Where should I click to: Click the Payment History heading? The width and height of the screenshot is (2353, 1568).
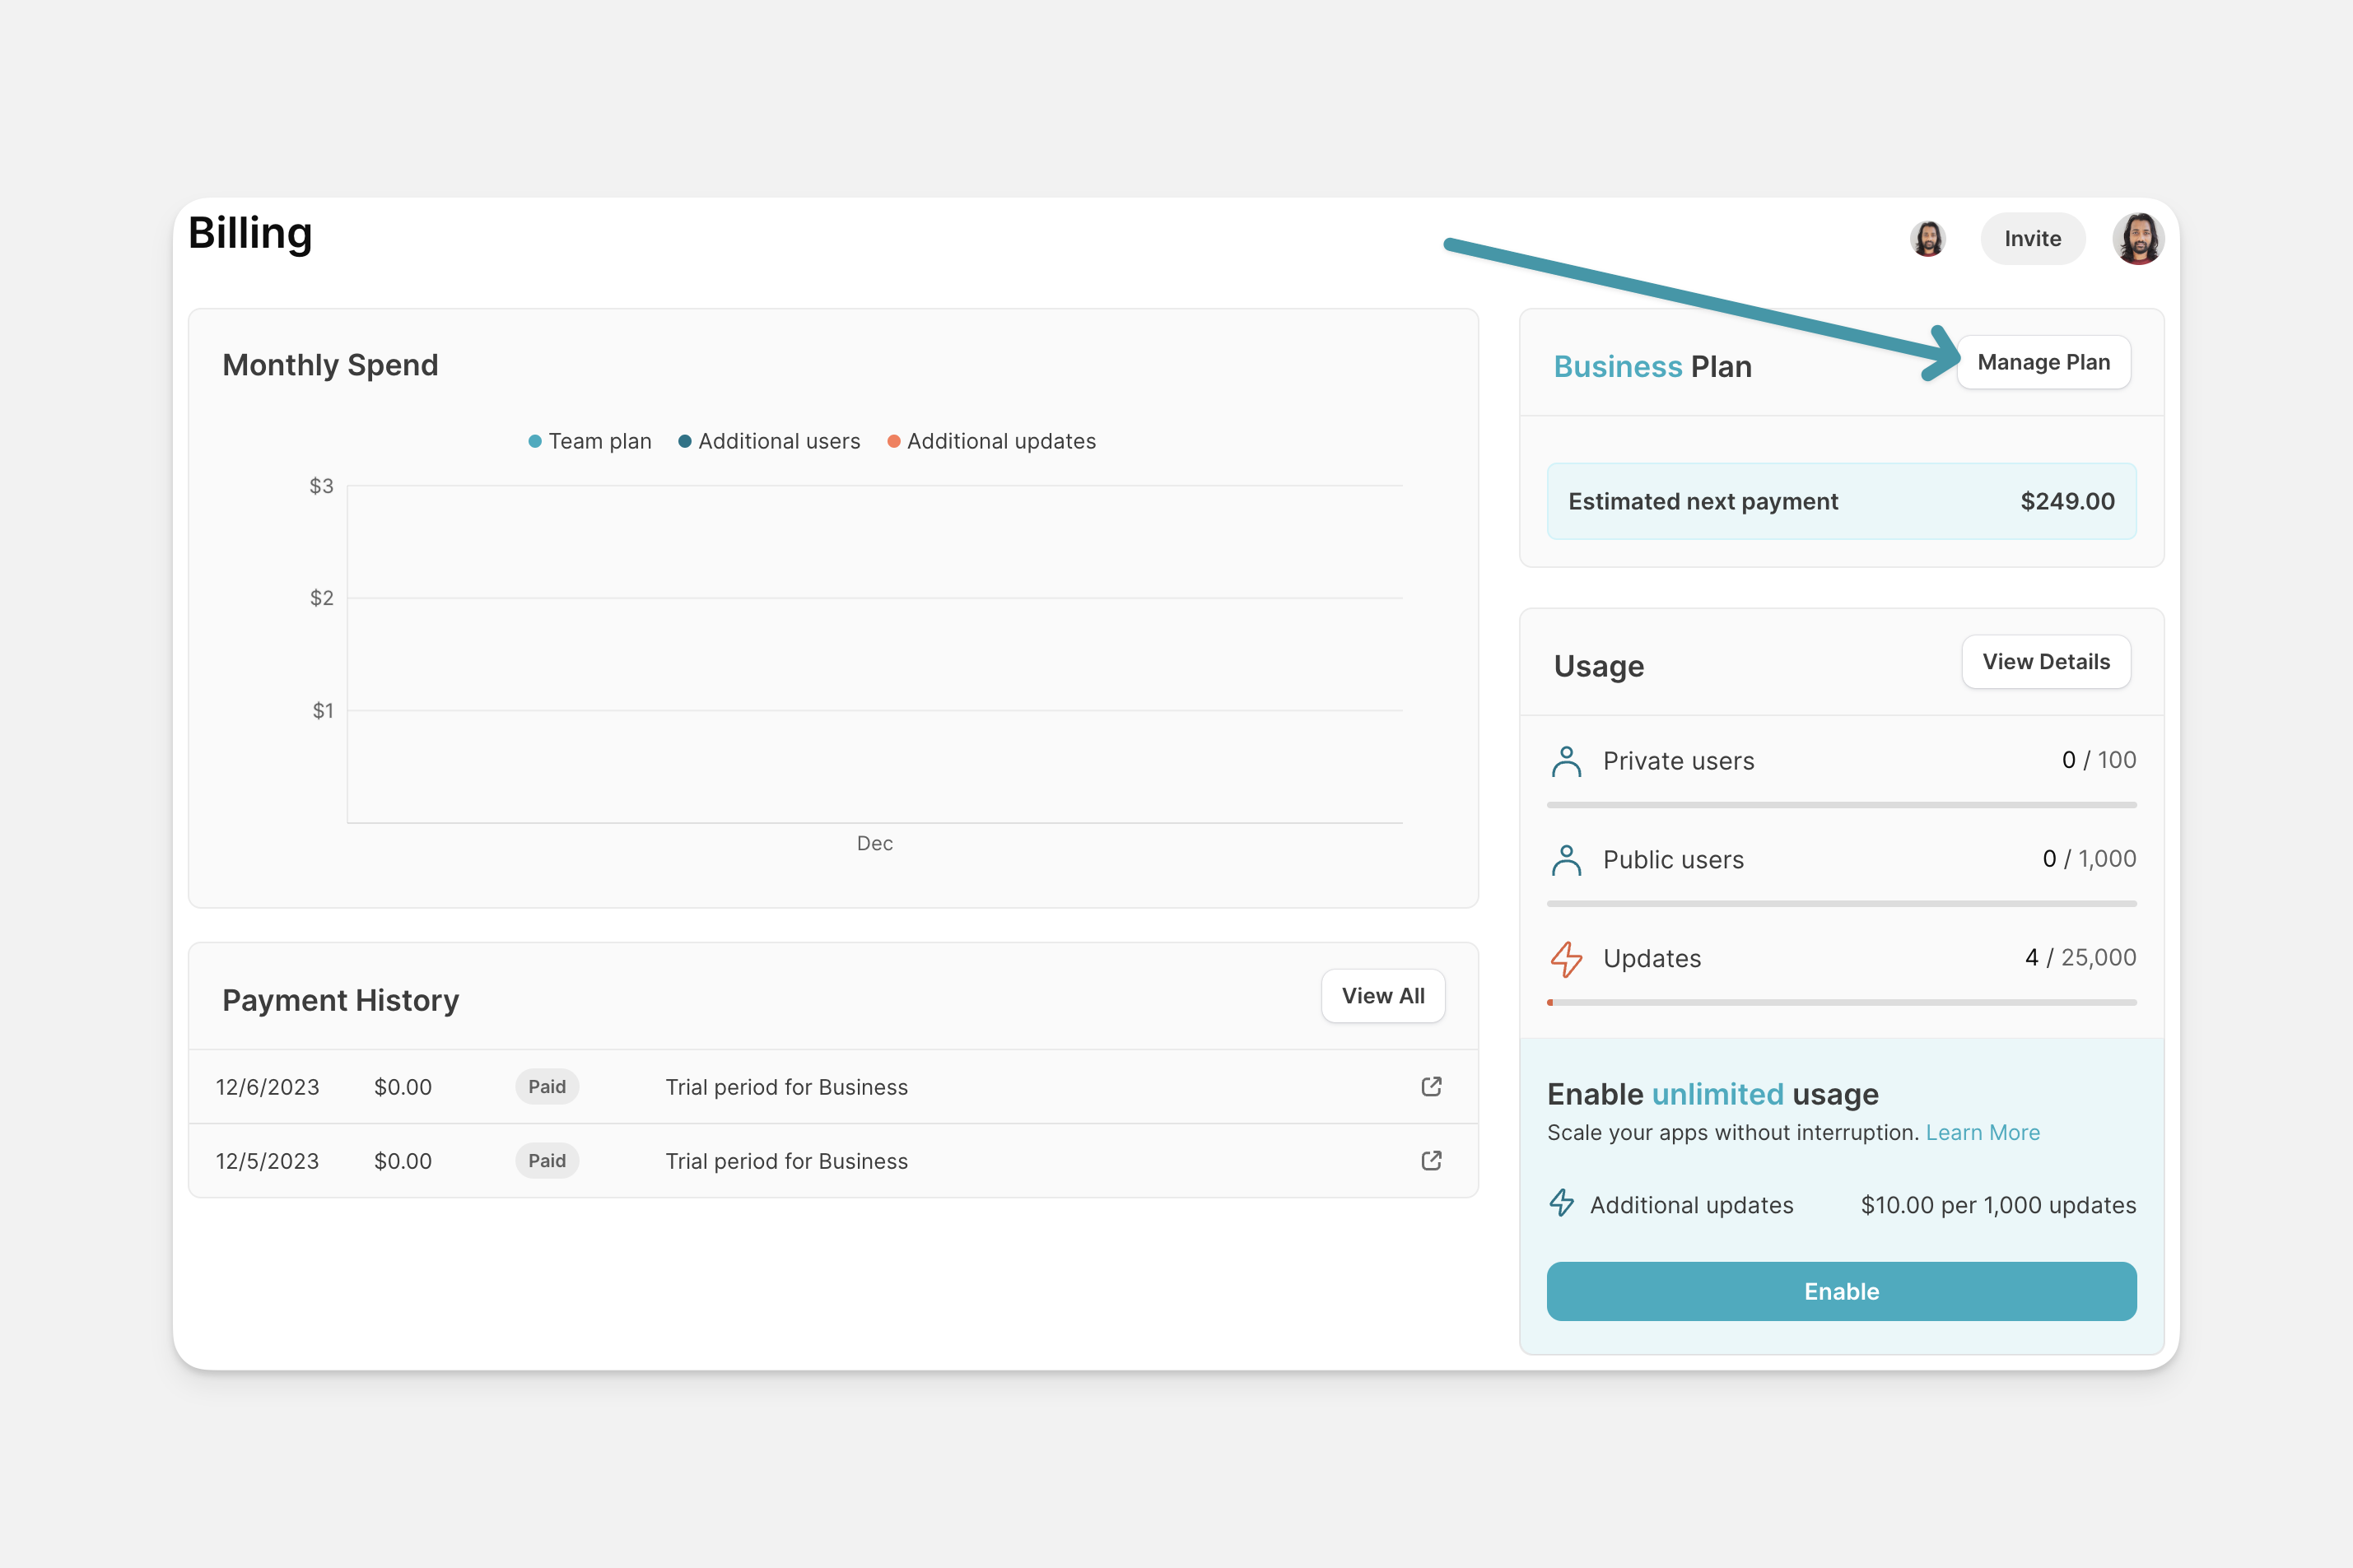[340, 1000]
